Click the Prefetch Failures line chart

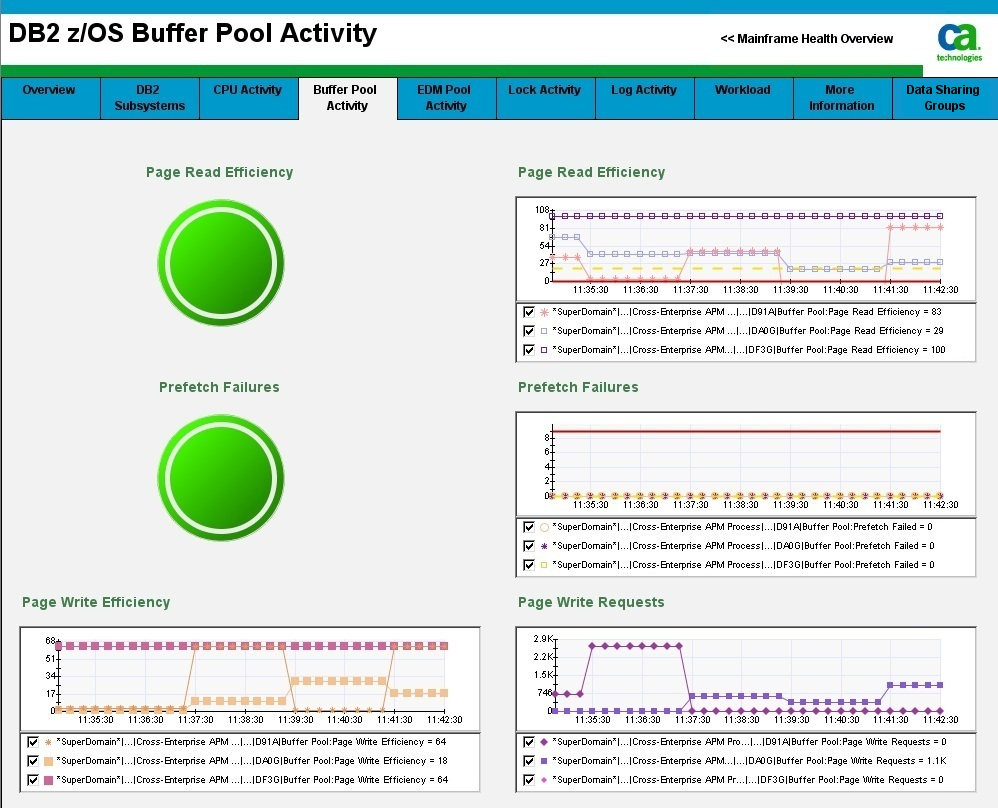point(745,464)
